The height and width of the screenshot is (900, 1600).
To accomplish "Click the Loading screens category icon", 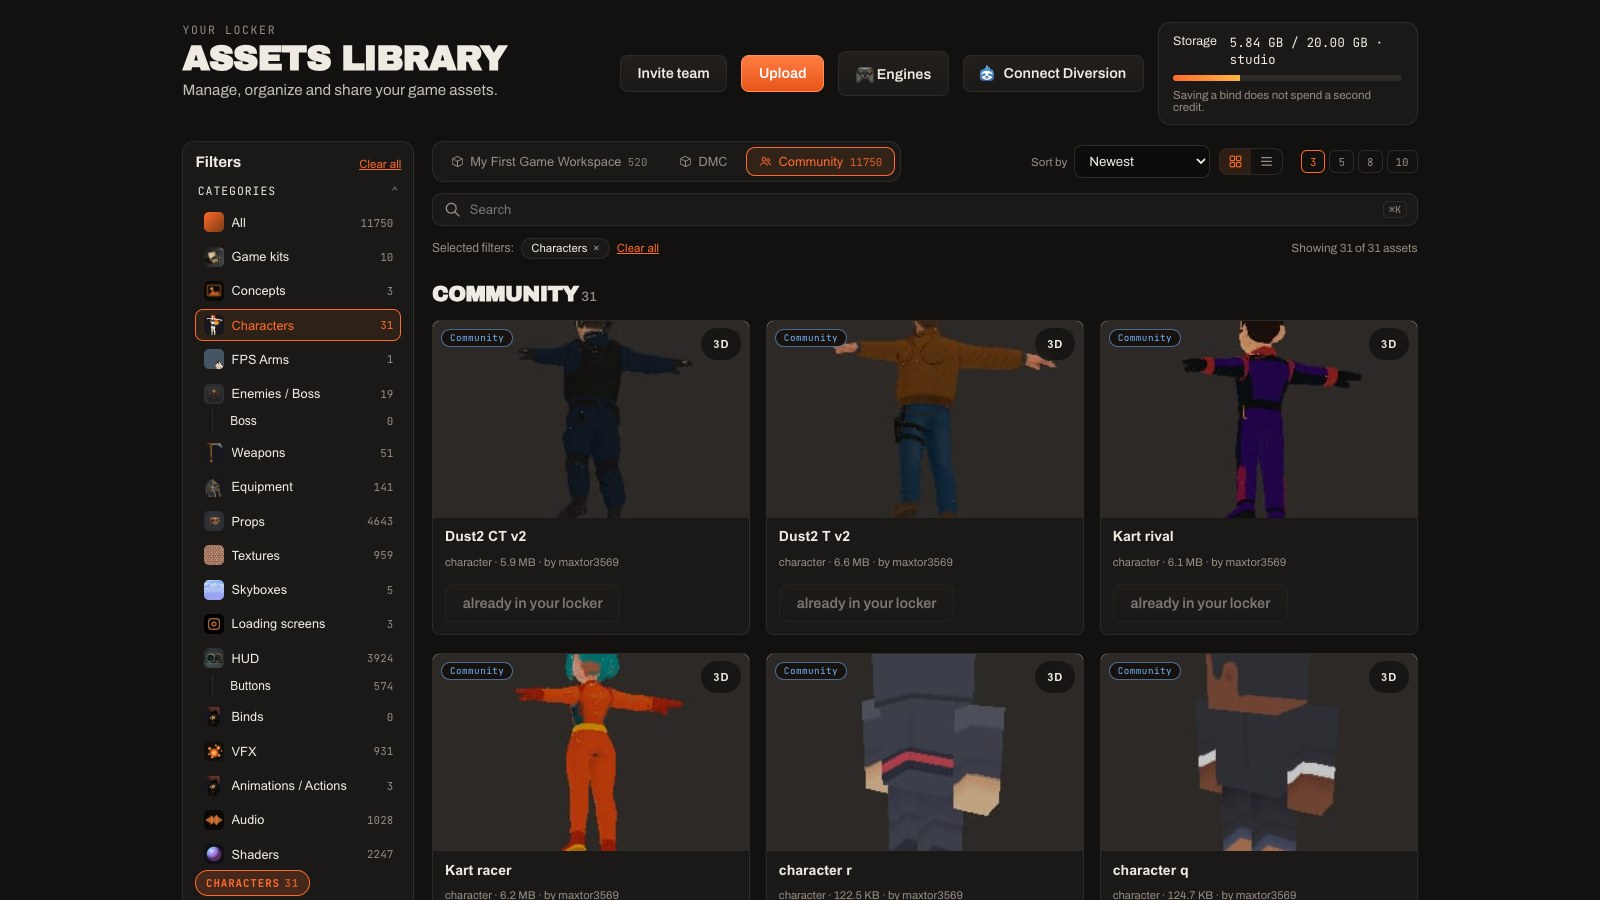I will pyautogui.click(x=214, y=624).
